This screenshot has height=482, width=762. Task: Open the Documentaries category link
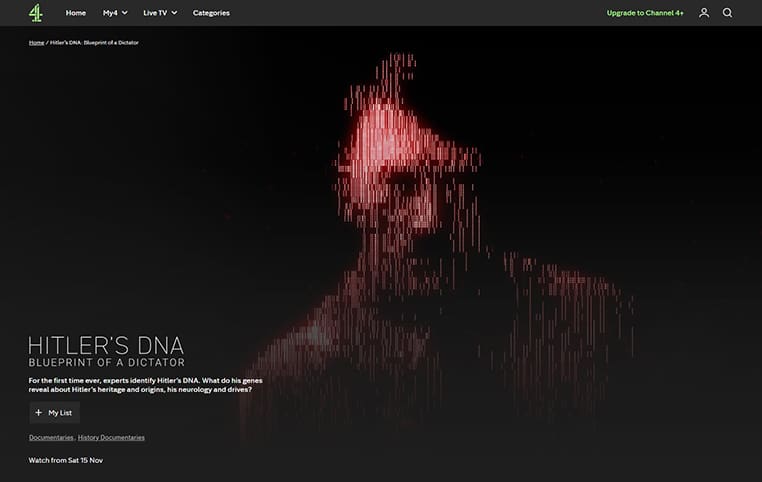51,438
